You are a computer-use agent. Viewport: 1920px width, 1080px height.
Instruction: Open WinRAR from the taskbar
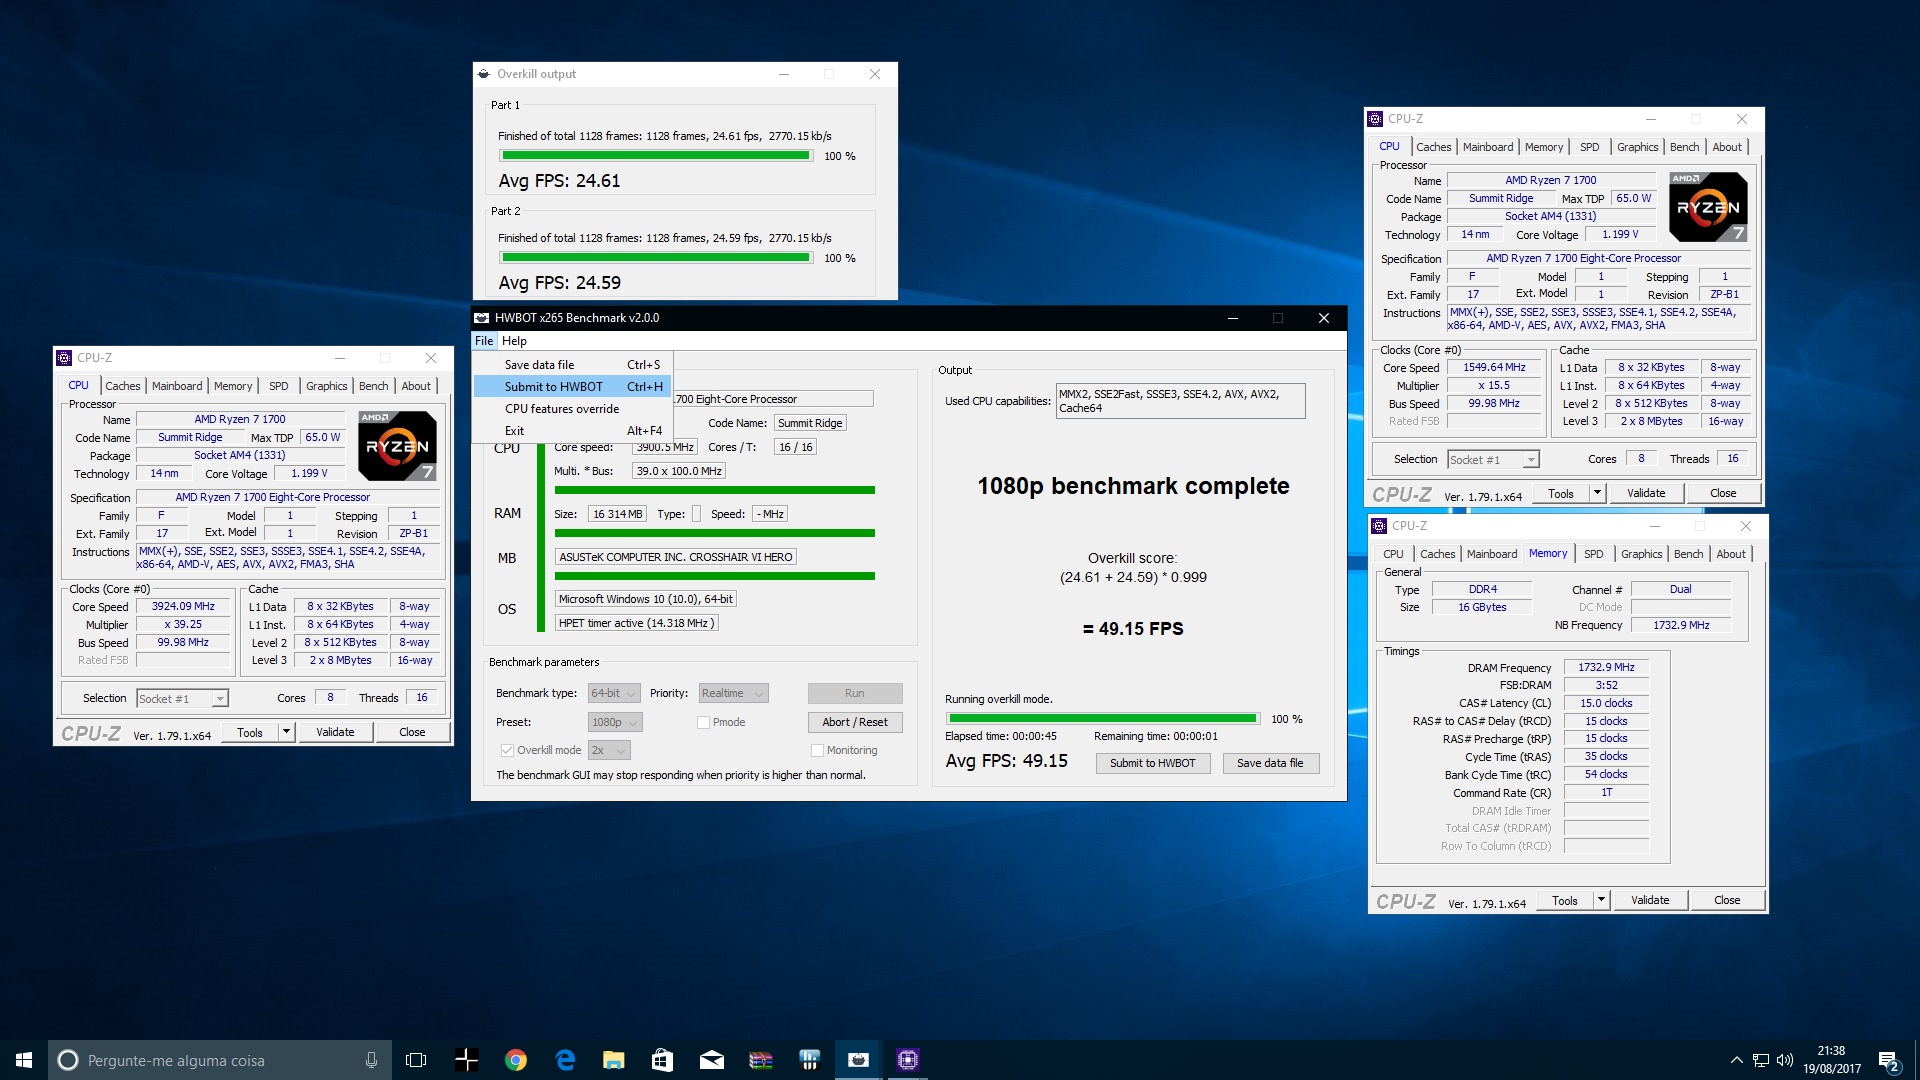[761, 1060]
